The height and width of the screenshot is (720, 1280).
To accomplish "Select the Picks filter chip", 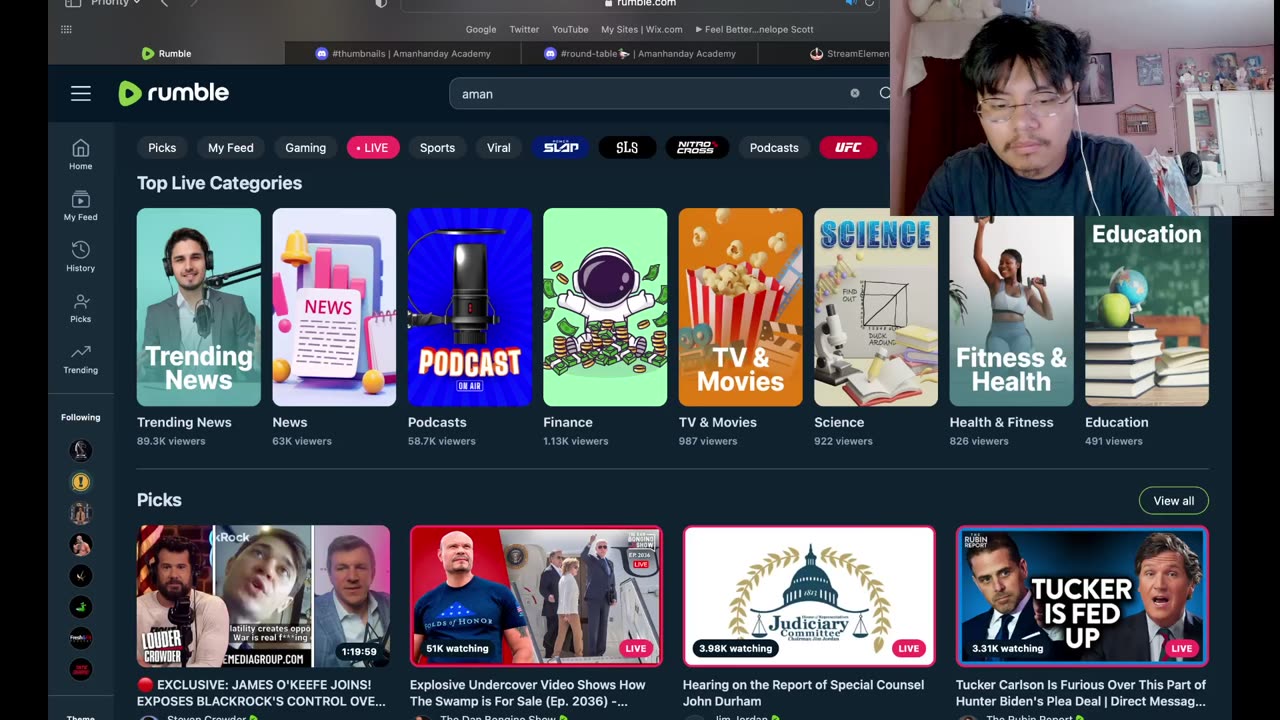I will click(162, 147).
